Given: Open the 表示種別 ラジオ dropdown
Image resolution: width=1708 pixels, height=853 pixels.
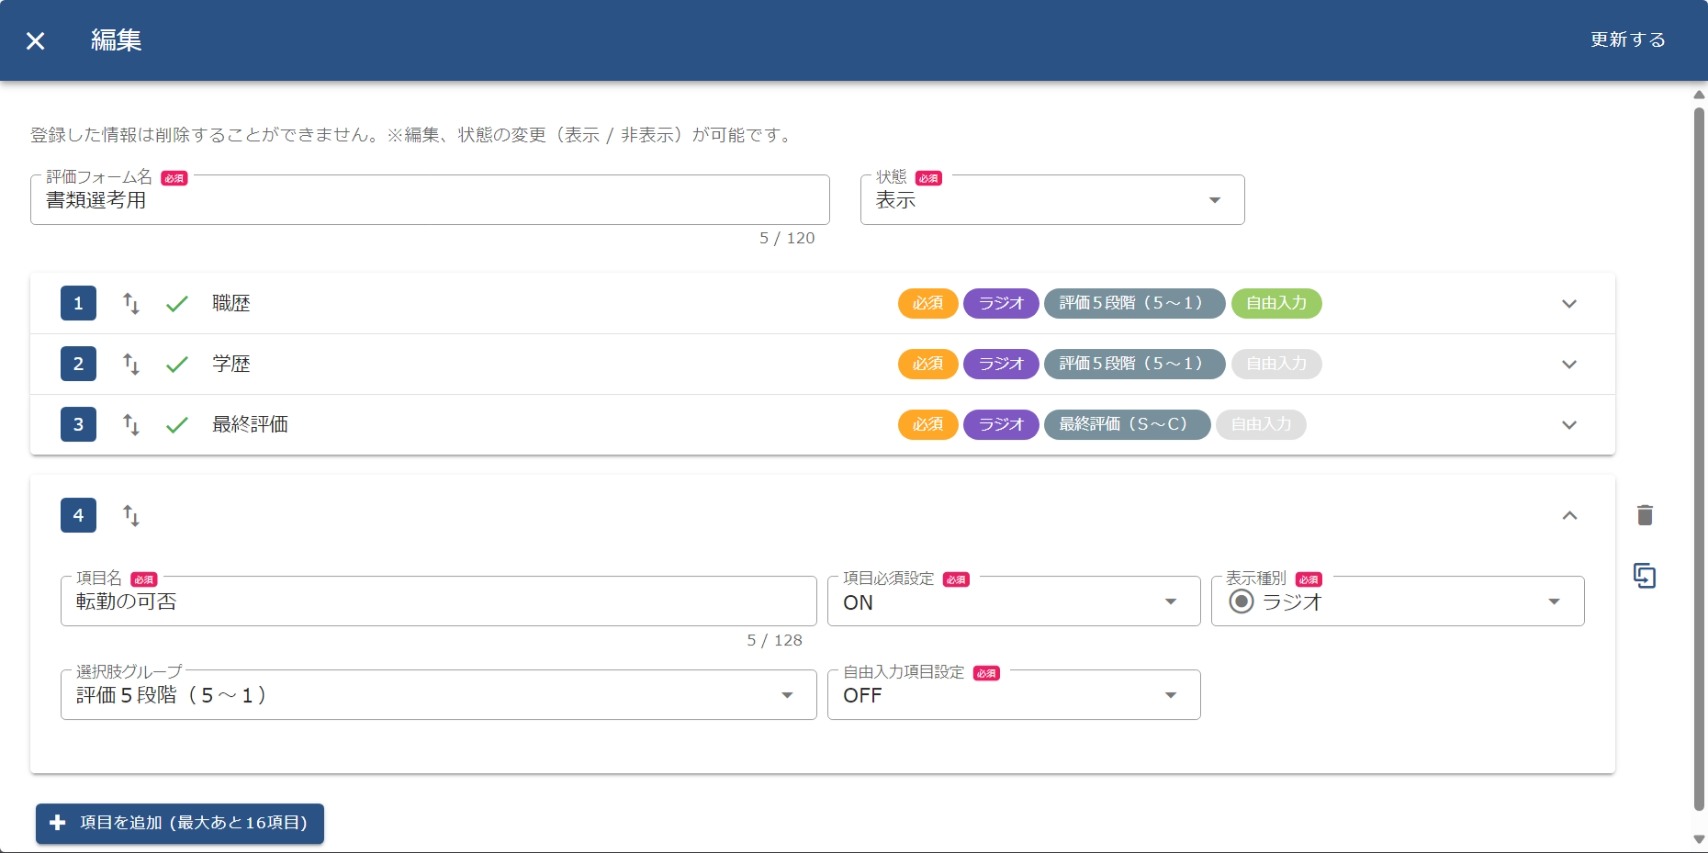Looking at the screenshot, I should tap(1397, 602).
